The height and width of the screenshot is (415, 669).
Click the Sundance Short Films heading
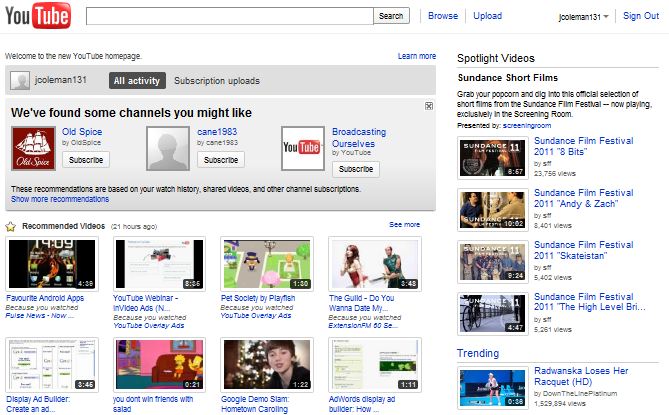pos(508,78)
